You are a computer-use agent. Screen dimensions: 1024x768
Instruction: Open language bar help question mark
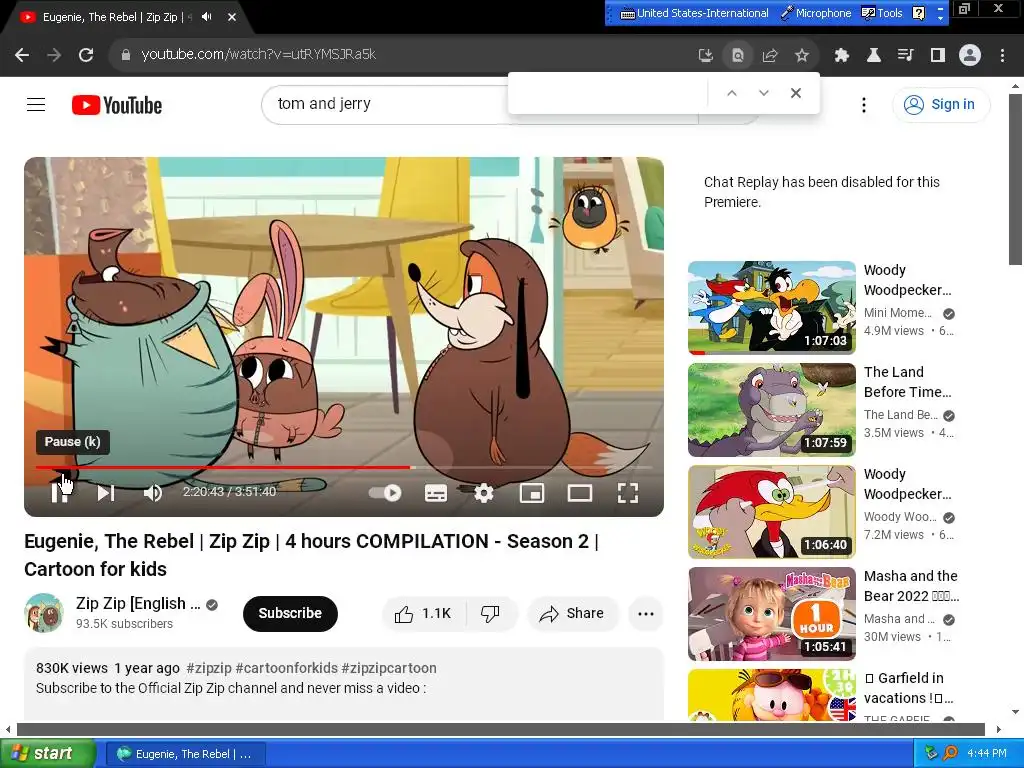point(918,13)
